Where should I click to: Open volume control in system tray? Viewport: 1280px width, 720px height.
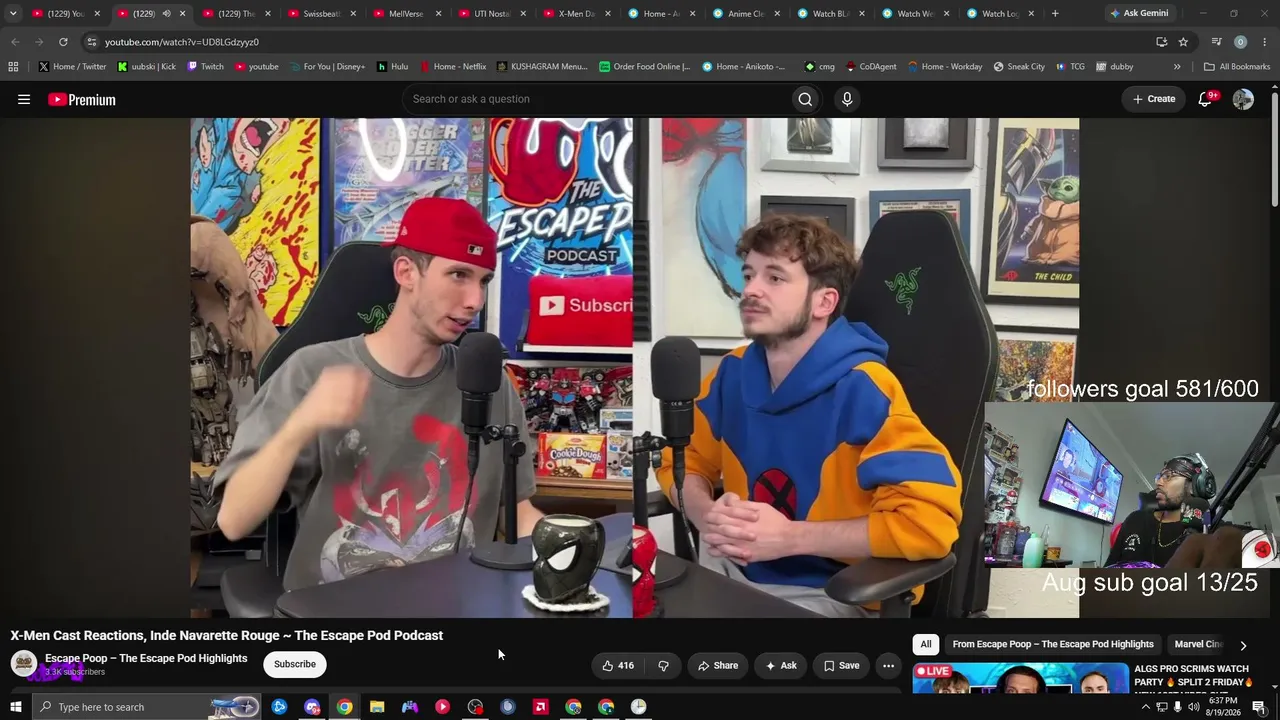1193,707
